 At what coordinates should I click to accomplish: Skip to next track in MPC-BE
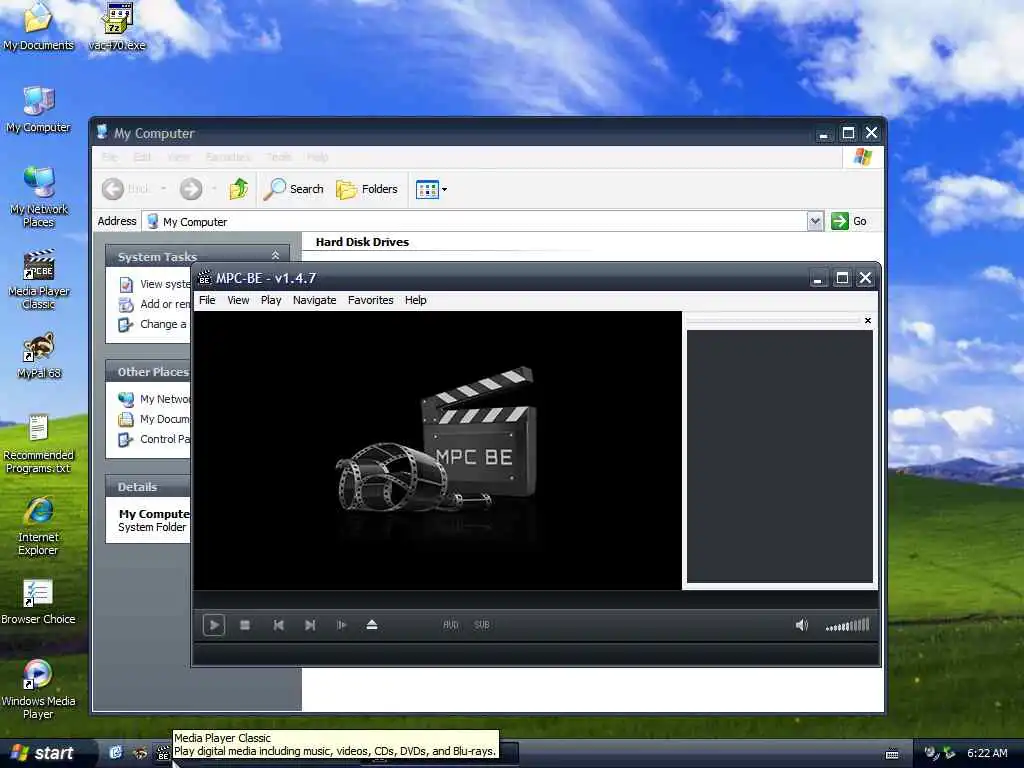point(310,625)
